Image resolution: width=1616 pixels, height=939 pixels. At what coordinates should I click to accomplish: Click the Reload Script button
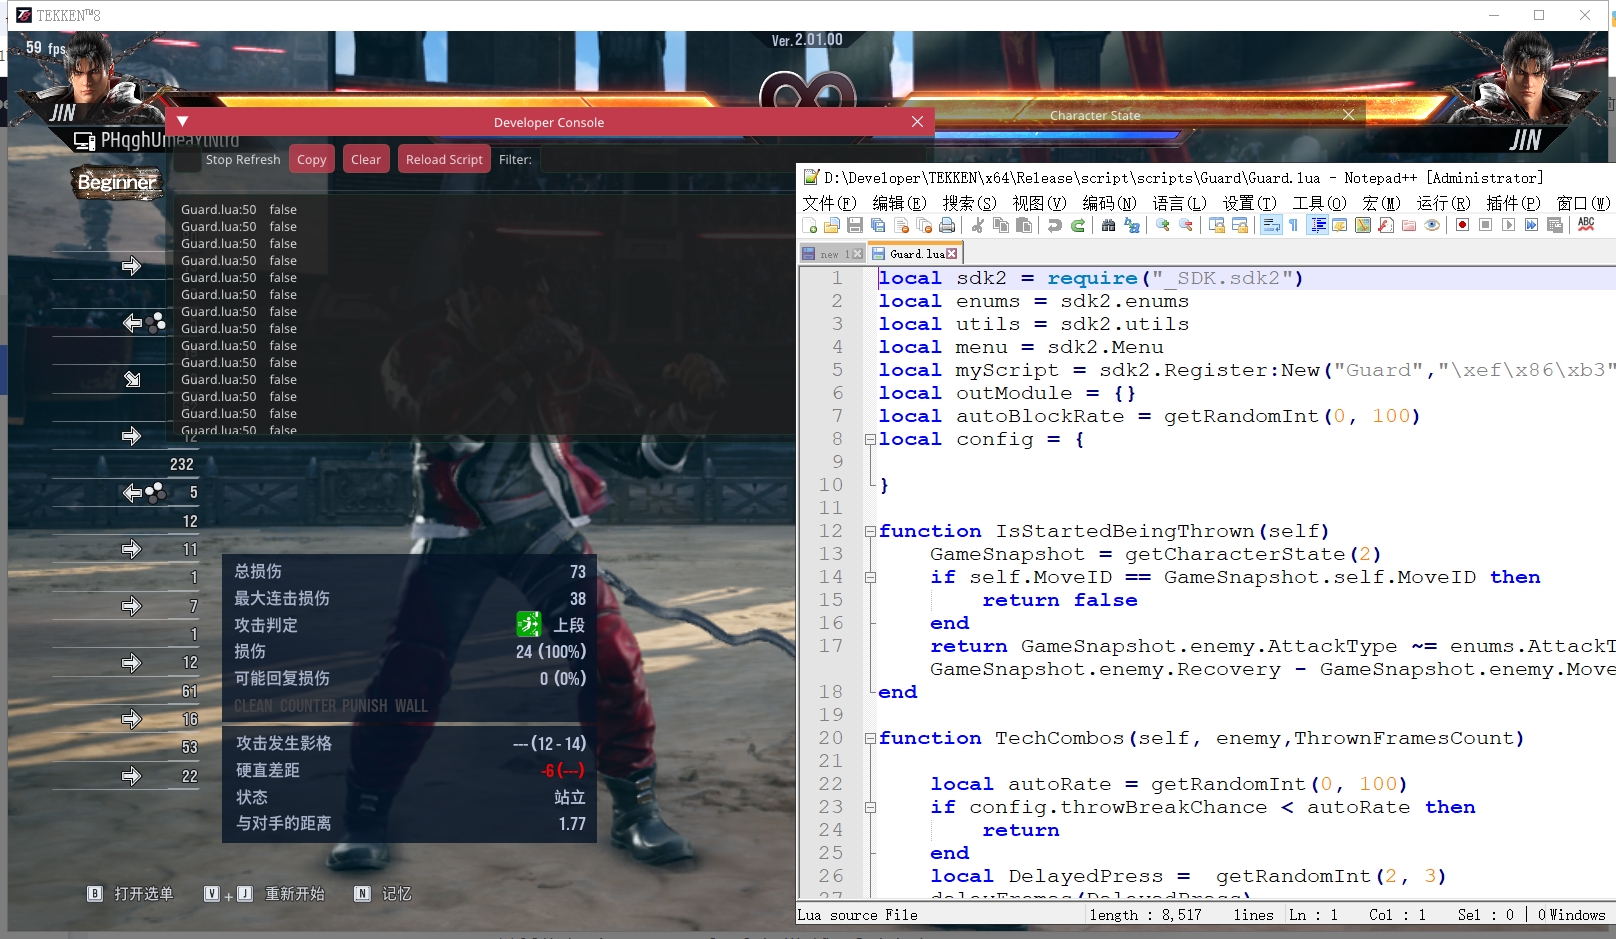444,159
